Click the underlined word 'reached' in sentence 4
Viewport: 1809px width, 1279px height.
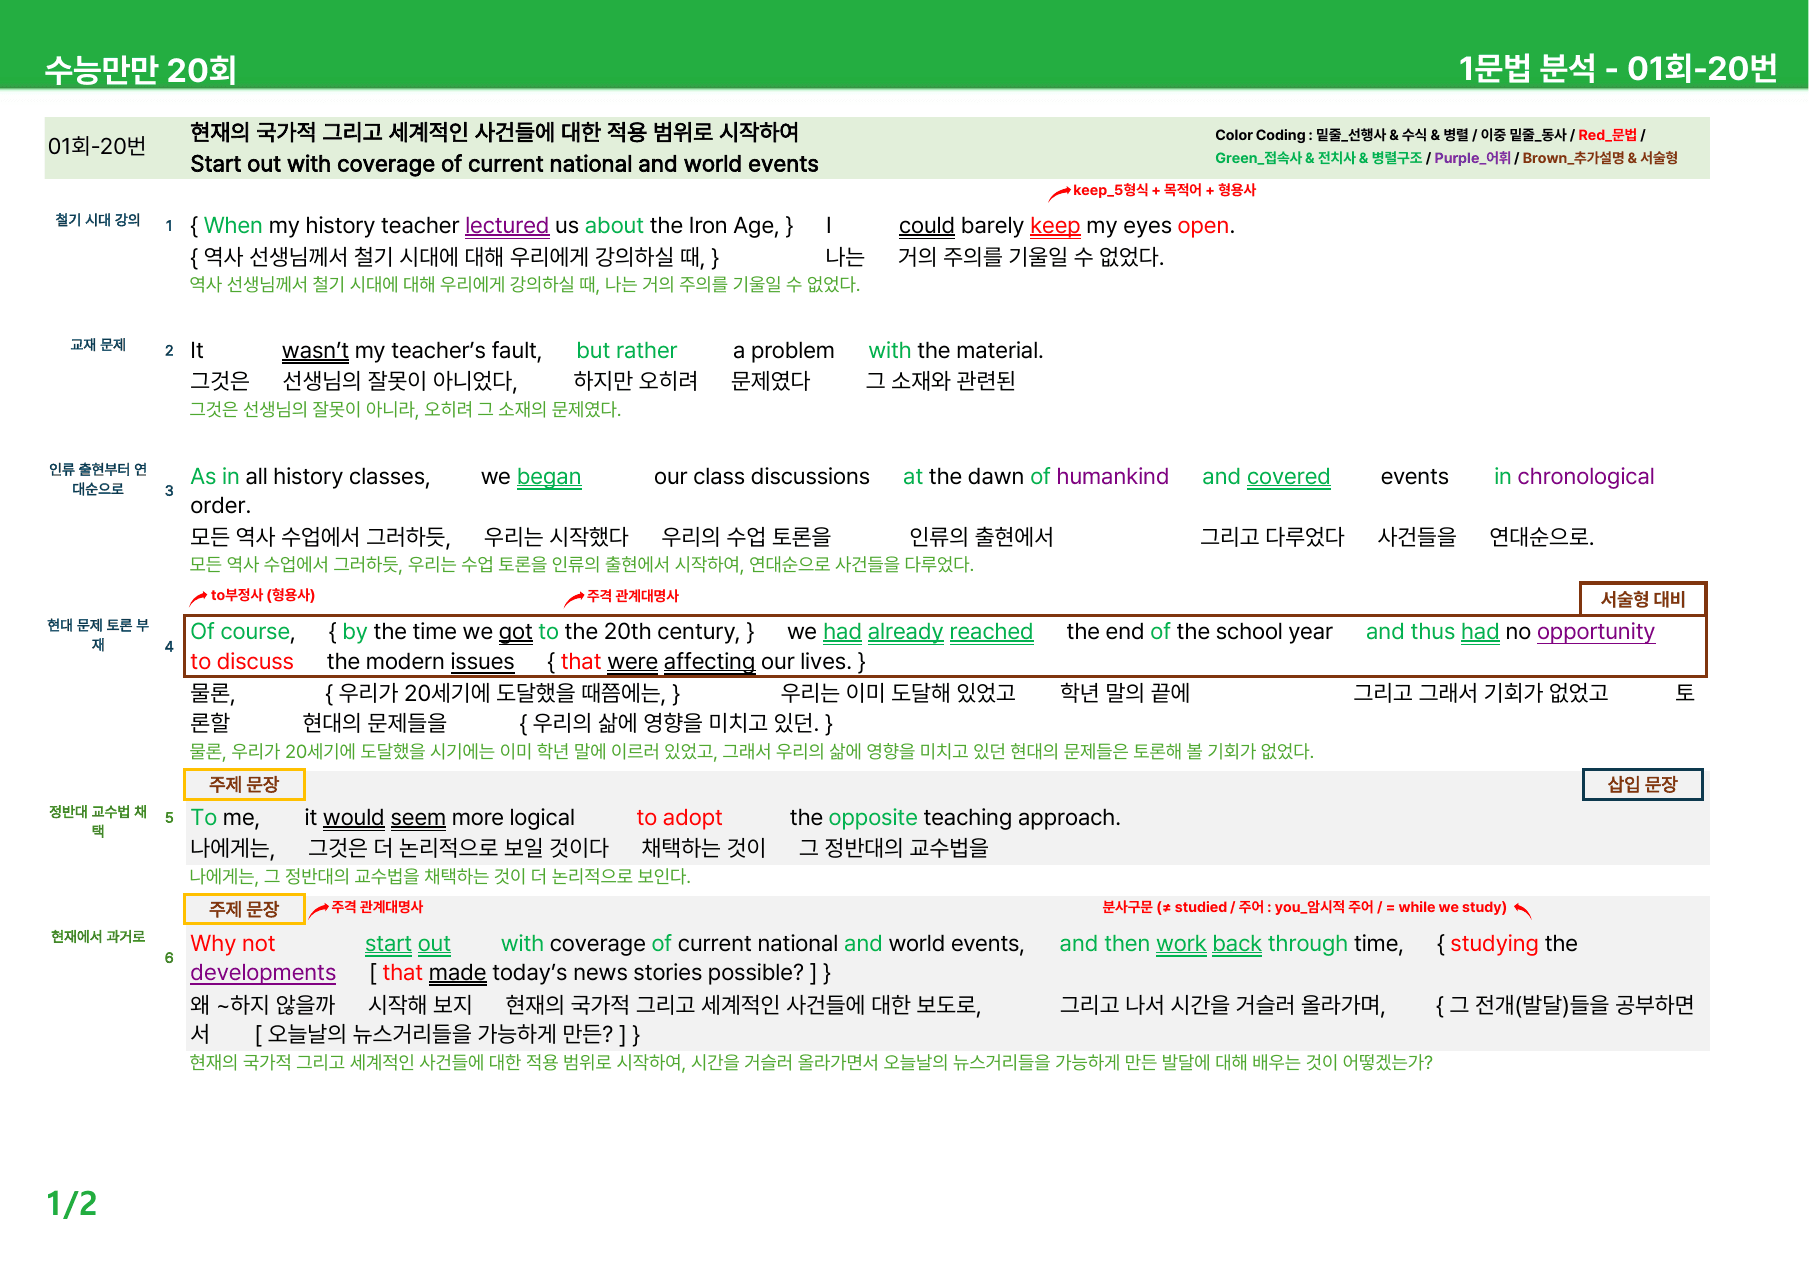(991, 632)
